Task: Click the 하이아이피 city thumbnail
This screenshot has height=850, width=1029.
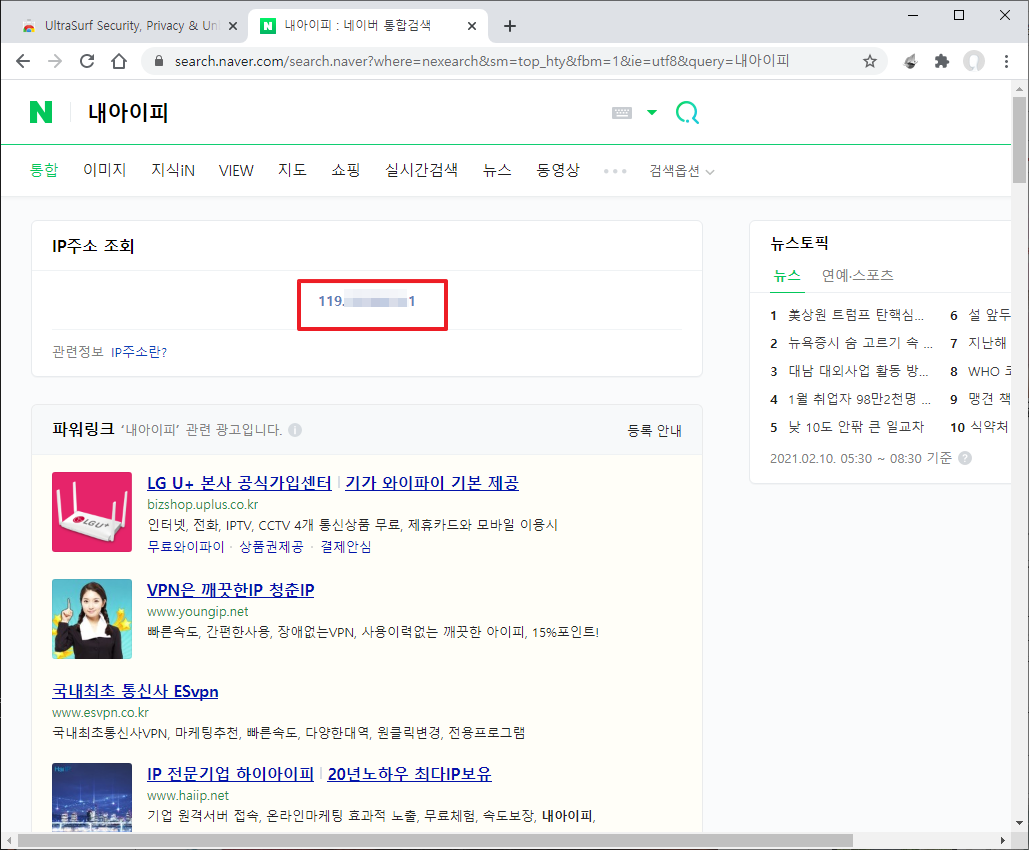Action: point(92,797)
